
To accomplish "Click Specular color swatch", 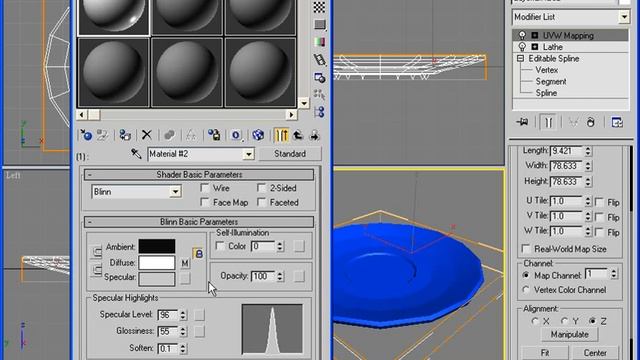I will click(x=157, y=279).
